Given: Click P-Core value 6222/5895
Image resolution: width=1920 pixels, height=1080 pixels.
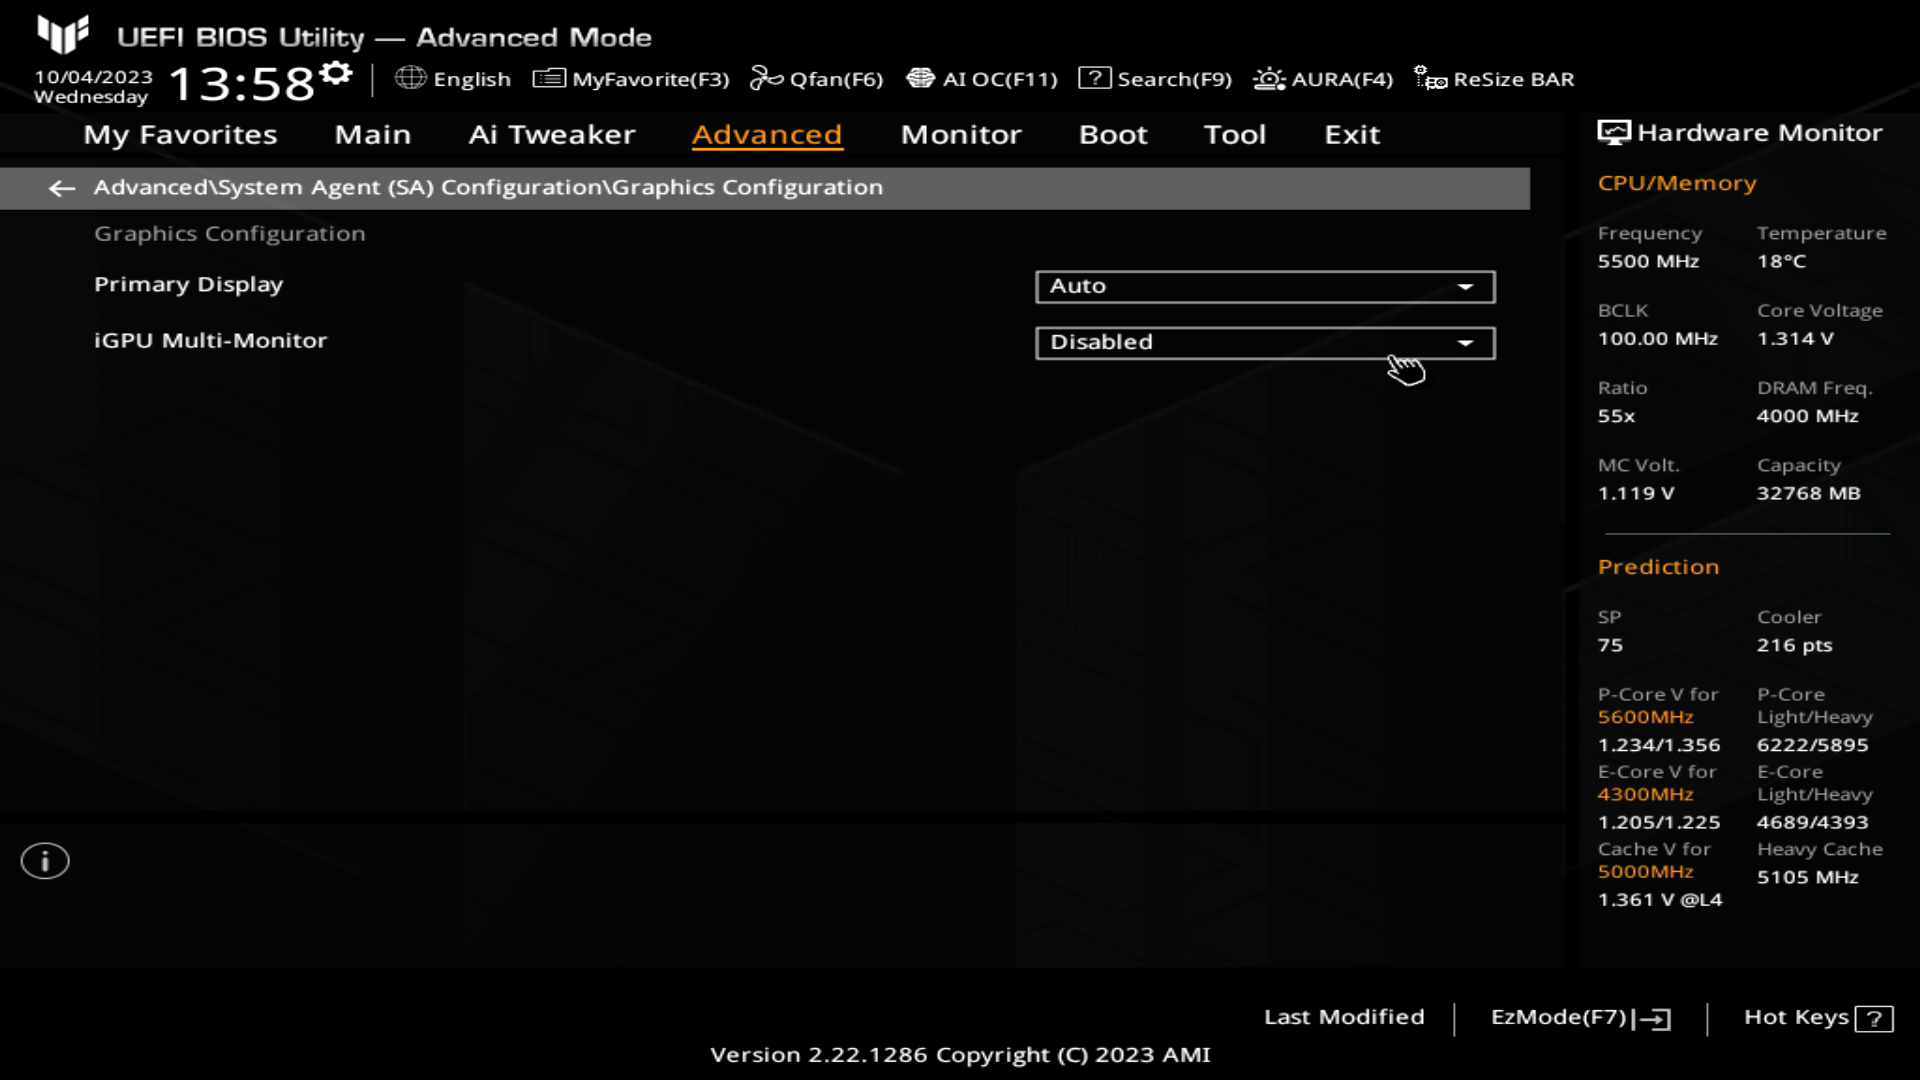Looking at the screenshot, I should coord(1813,745).
